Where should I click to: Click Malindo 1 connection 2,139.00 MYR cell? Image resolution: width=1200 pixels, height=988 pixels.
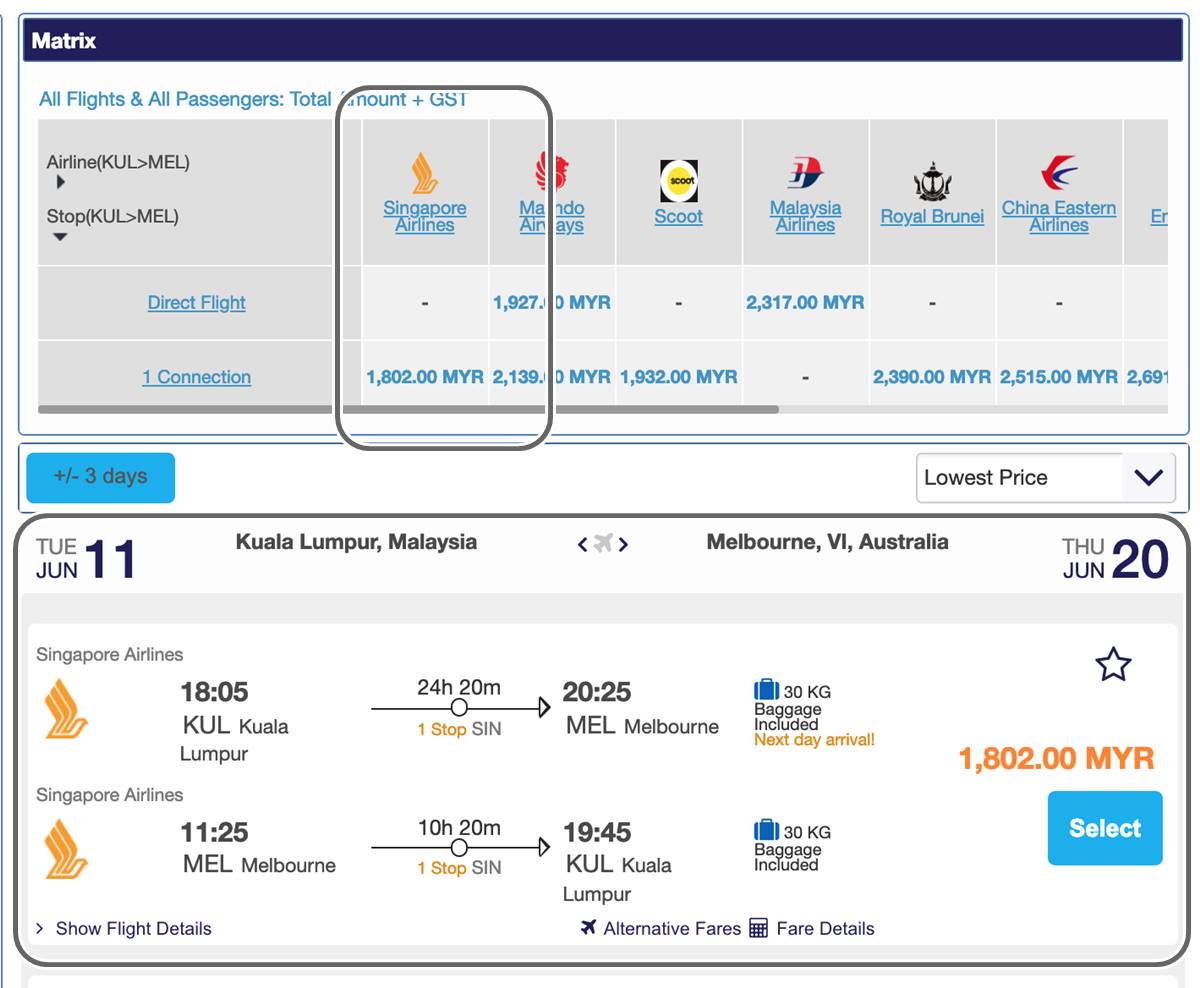click(552, 377)
